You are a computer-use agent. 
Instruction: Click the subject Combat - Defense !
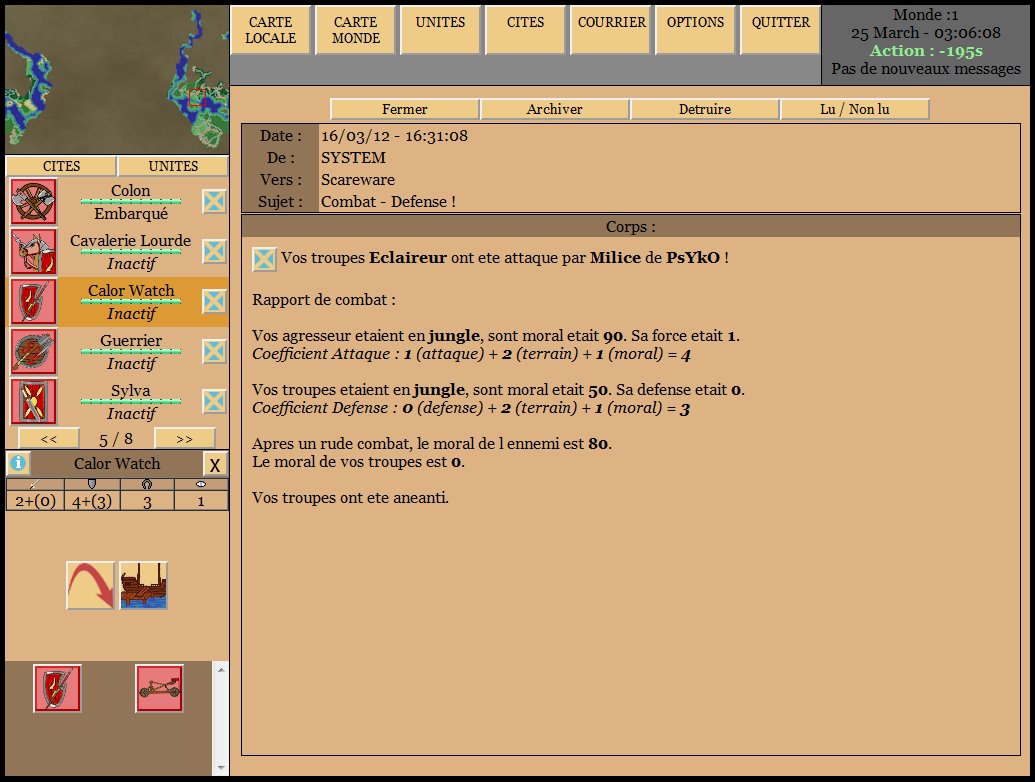[x=388, y=202]
